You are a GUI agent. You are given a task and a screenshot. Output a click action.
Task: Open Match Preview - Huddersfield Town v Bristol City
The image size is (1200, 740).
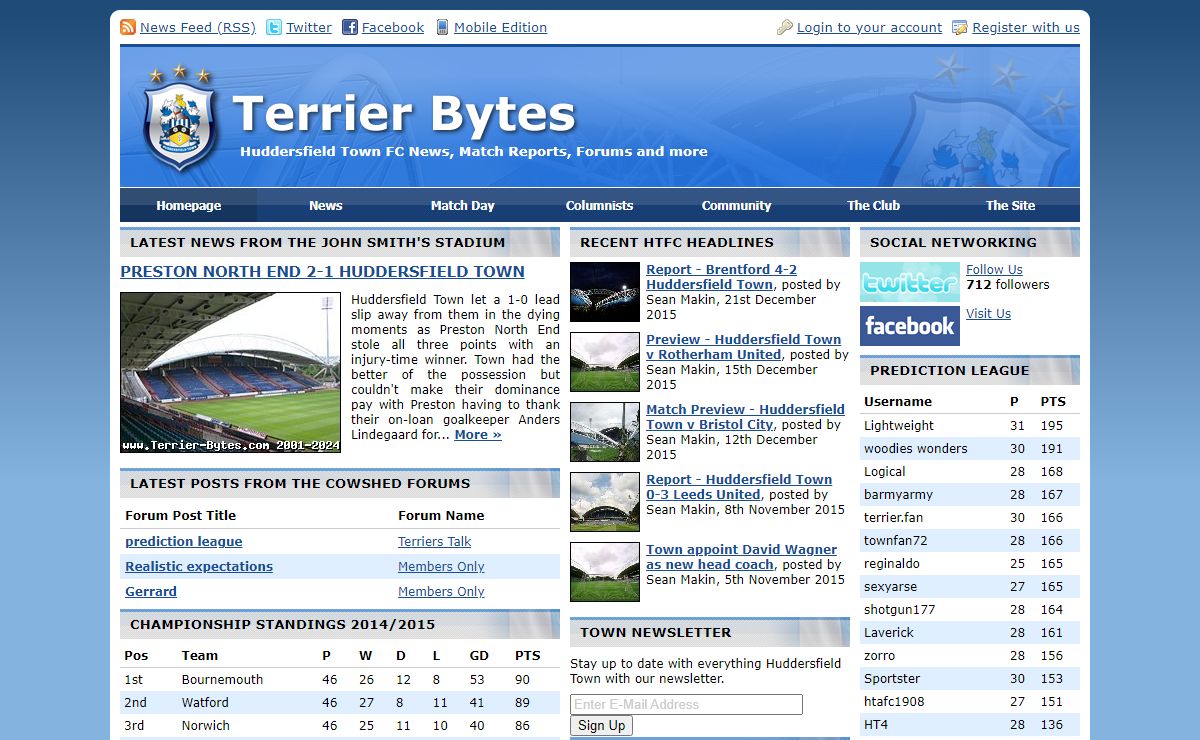tap(745, 417)
